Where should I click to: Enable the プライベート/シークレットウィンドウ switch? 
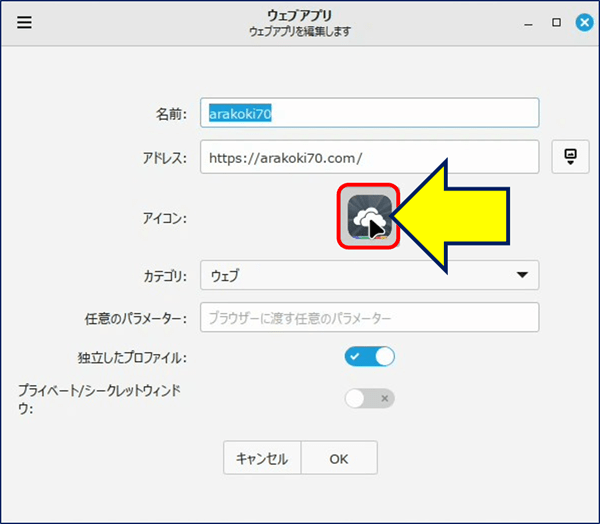370,398
